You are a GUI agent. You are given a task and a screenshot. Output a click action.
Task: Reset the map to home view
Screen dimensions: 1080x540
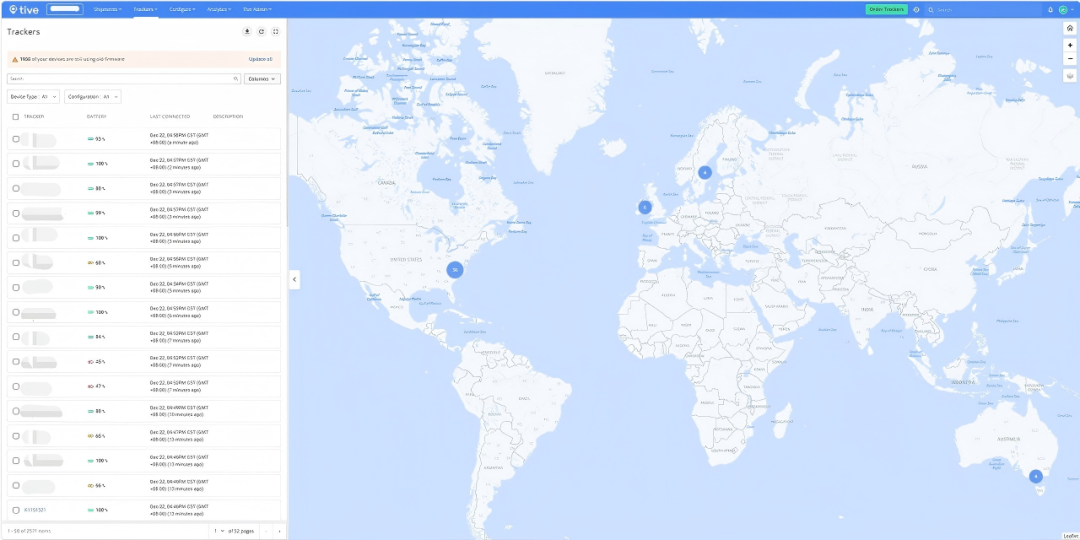[x=1070, y=28]
